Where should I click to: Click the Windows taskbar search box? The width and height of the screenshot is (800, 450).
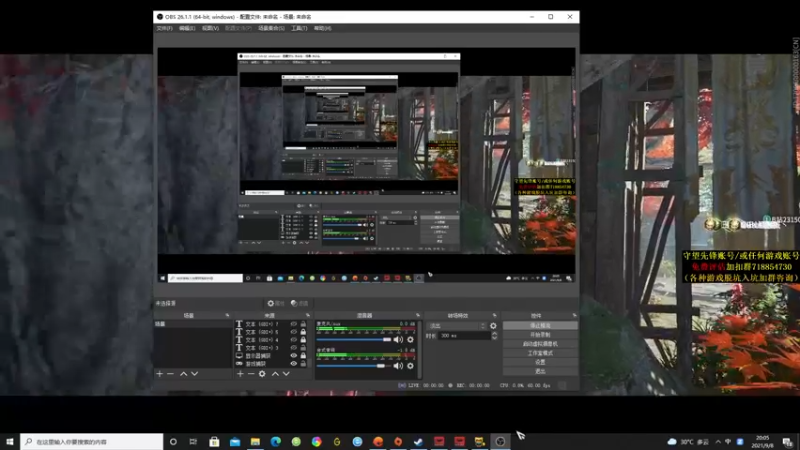click(x=92, y=442)
